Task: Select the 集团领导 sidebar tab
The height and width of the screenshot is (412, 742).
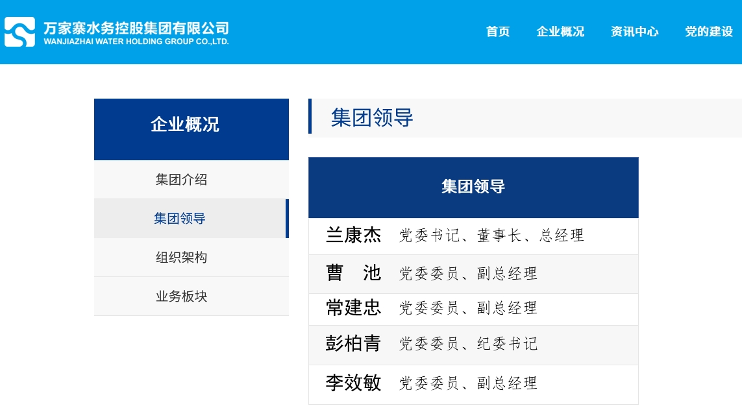Action: [180, 219]
